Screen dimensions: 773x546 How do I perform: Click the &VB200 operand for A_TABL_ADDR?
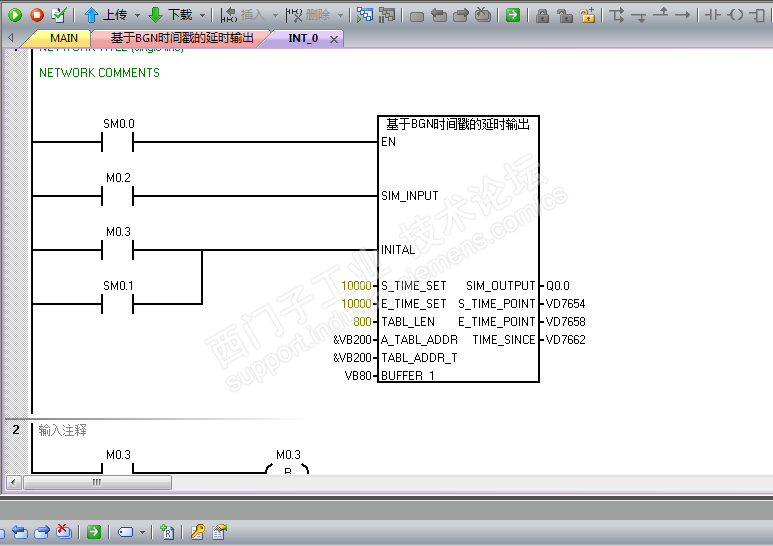(x=352, y=340)
